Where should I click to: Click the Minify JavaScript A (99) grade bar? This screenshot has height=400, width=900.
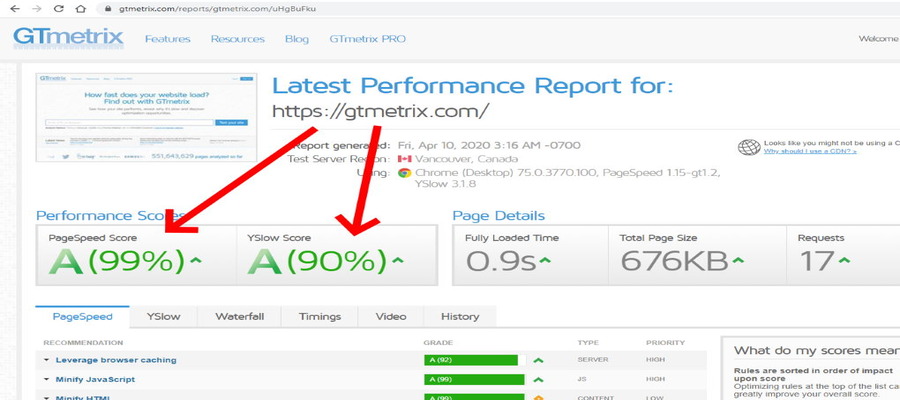474,380
